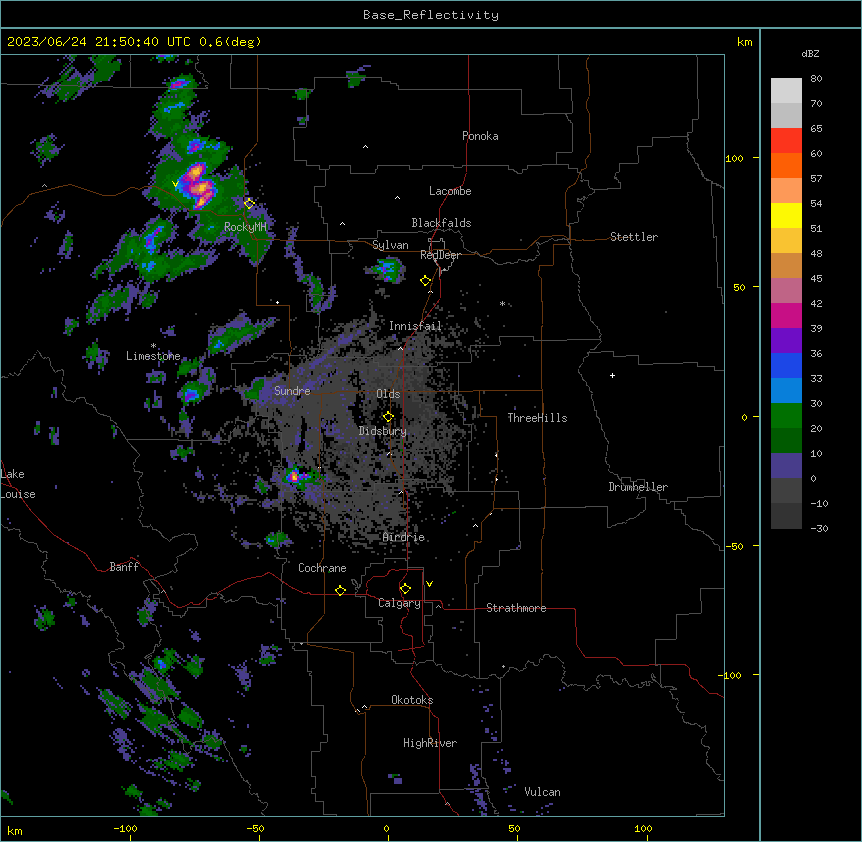Select the yellow 51–54 dBZ legend color

pos(786,215)
